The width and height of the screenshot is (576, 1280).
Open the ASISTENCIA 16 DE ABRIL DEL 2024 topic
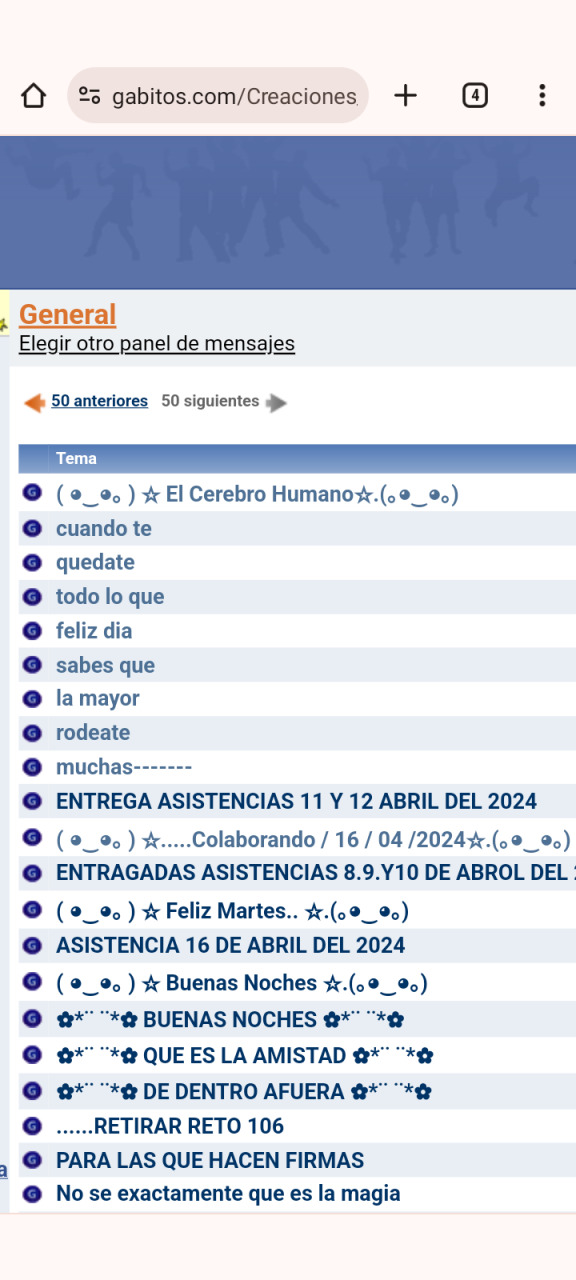click(230, 945)
